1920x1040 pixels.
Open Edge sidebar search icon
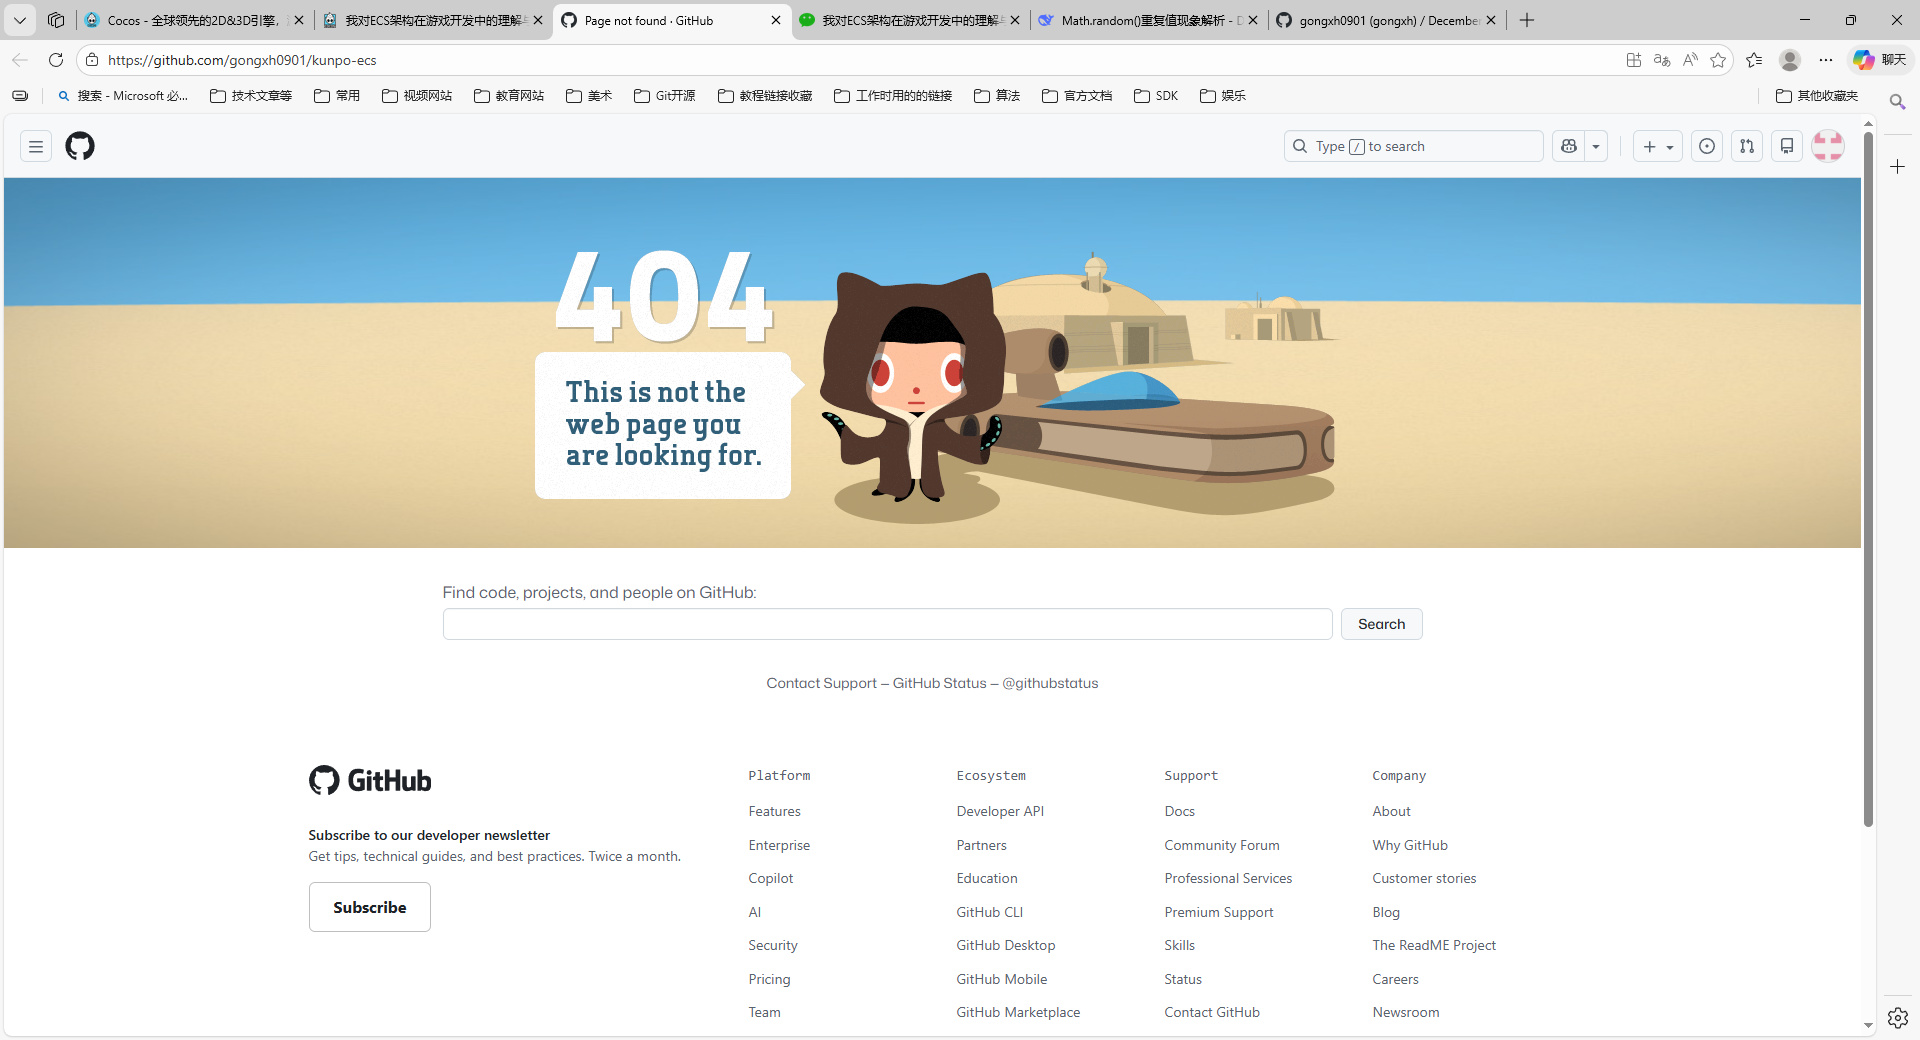pyautogui.click(x=1897, y=102)
